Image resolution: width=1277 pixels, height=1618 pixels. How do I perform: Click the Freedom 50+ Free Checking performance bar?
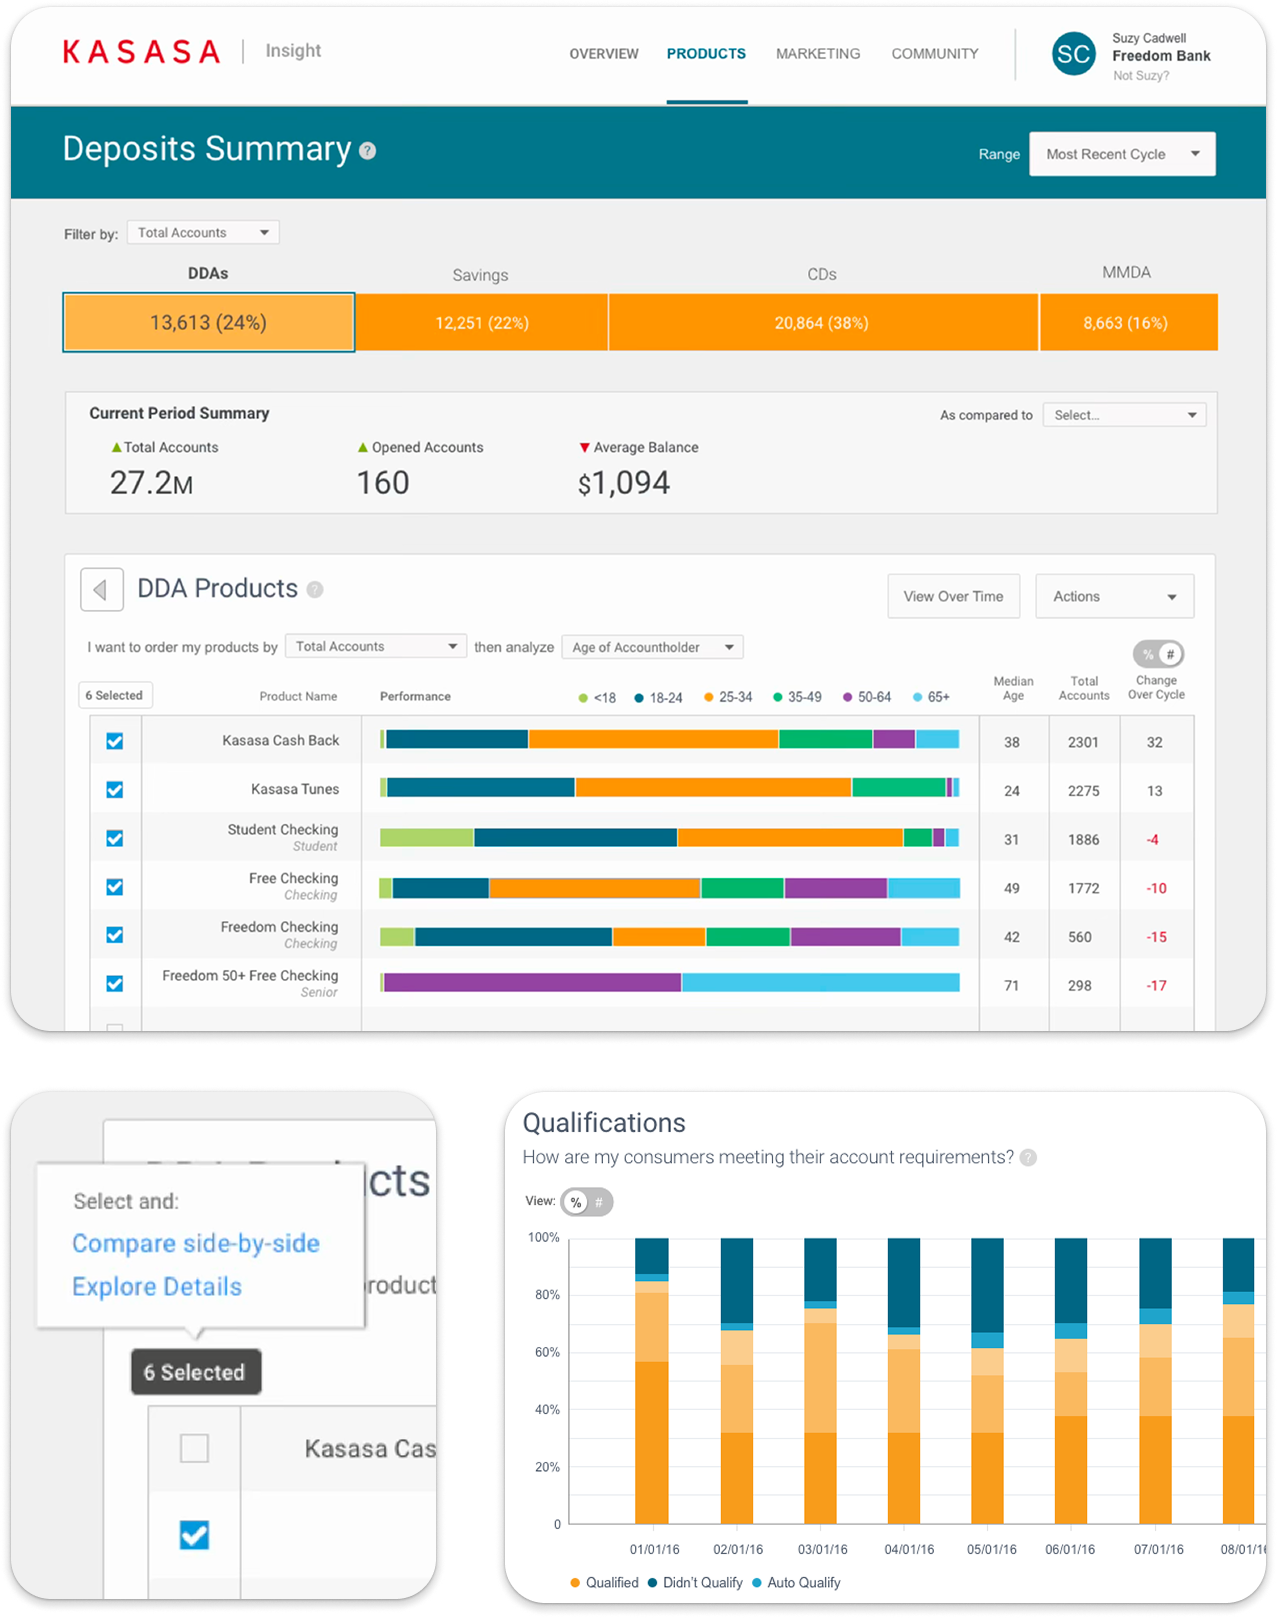(670, 983)
